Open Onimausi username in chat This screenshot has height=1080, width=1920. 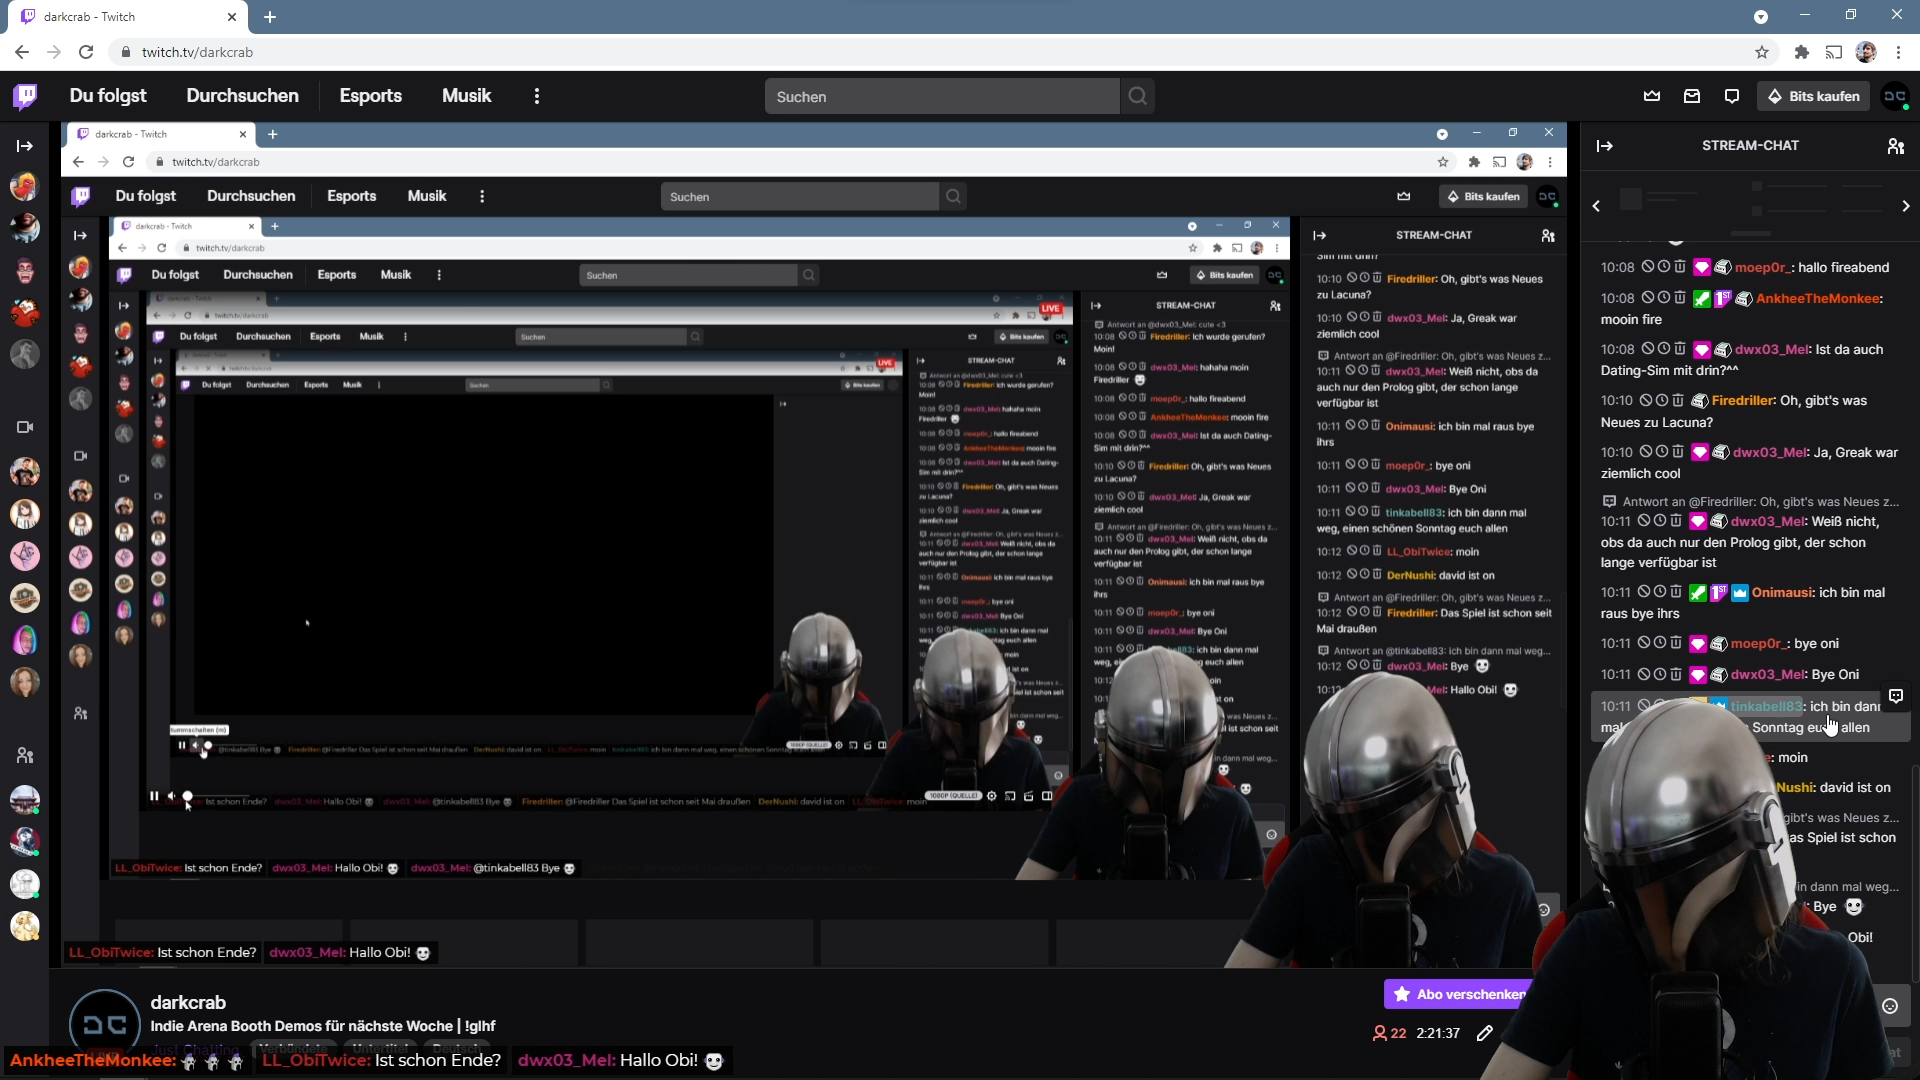click(x=1782, y=592)
